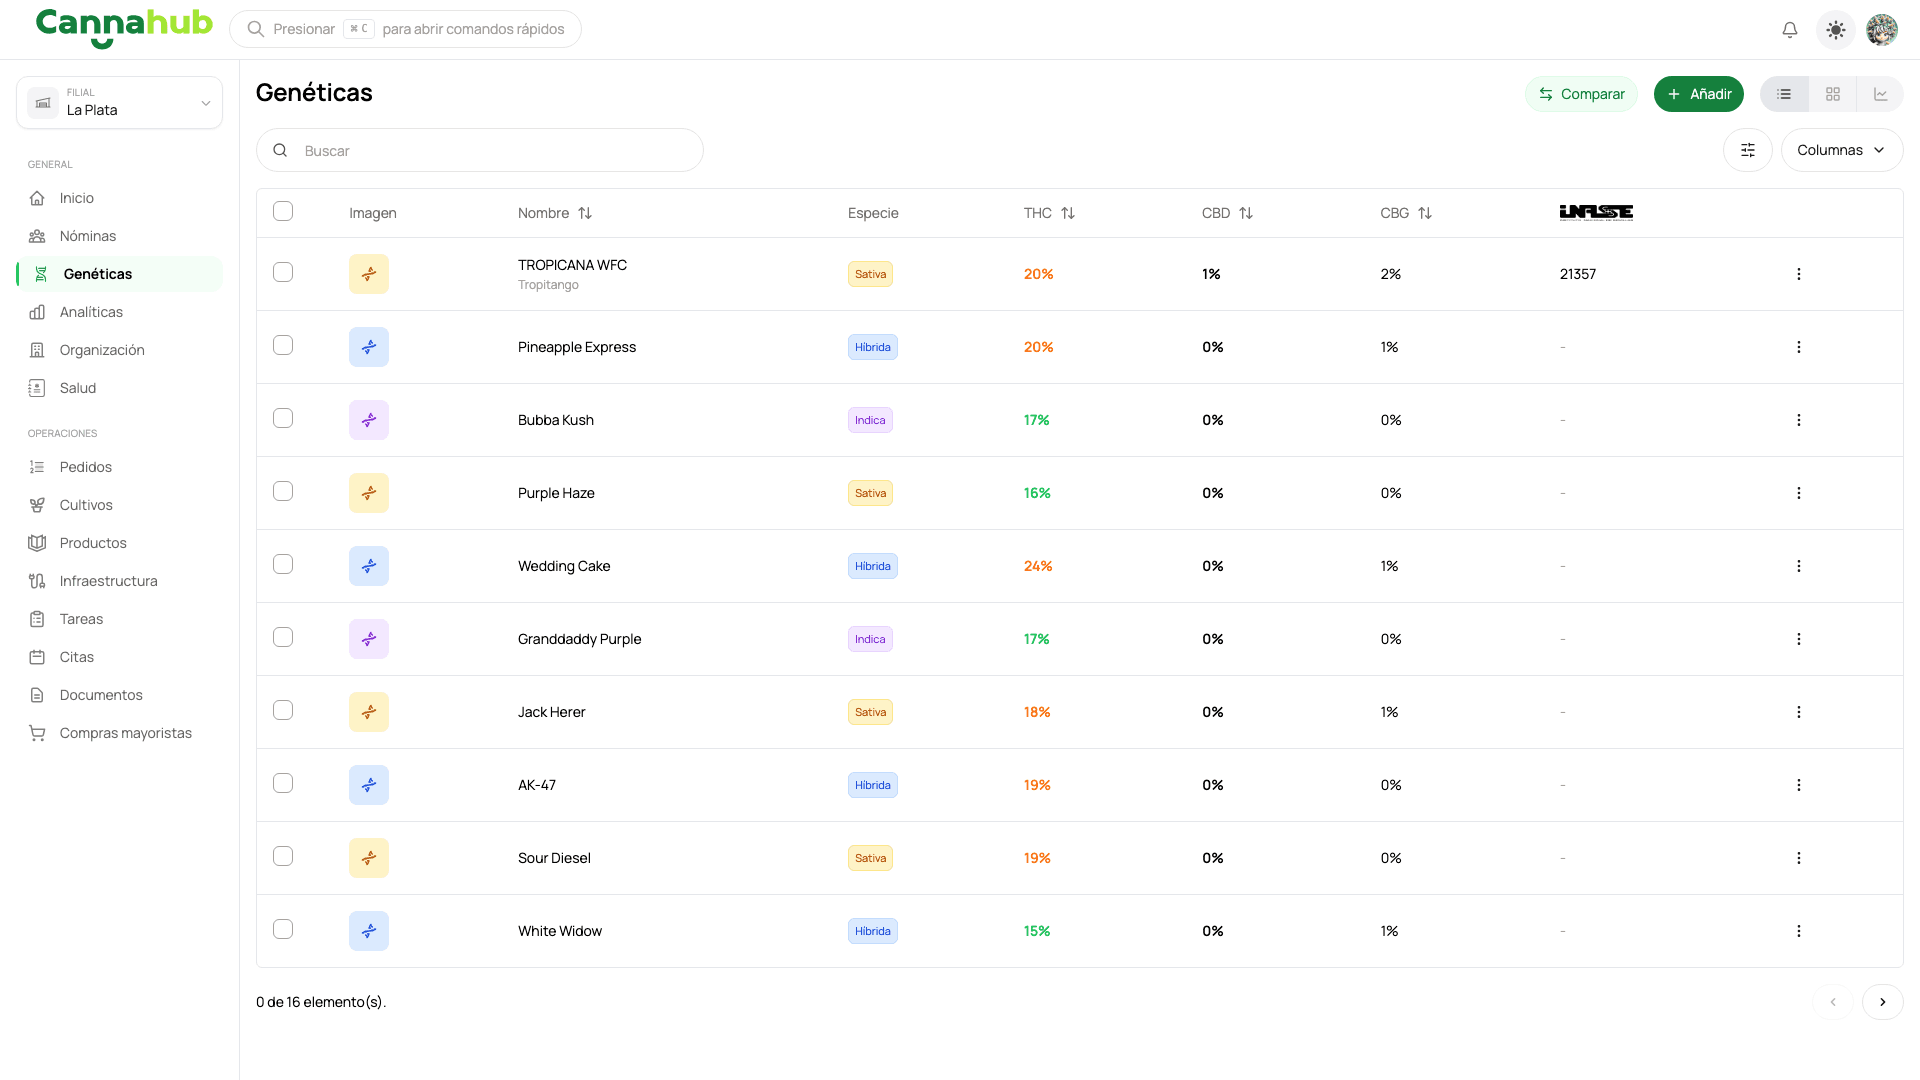Navigate to Organización

pyautogui.click(x=119, y=350)
